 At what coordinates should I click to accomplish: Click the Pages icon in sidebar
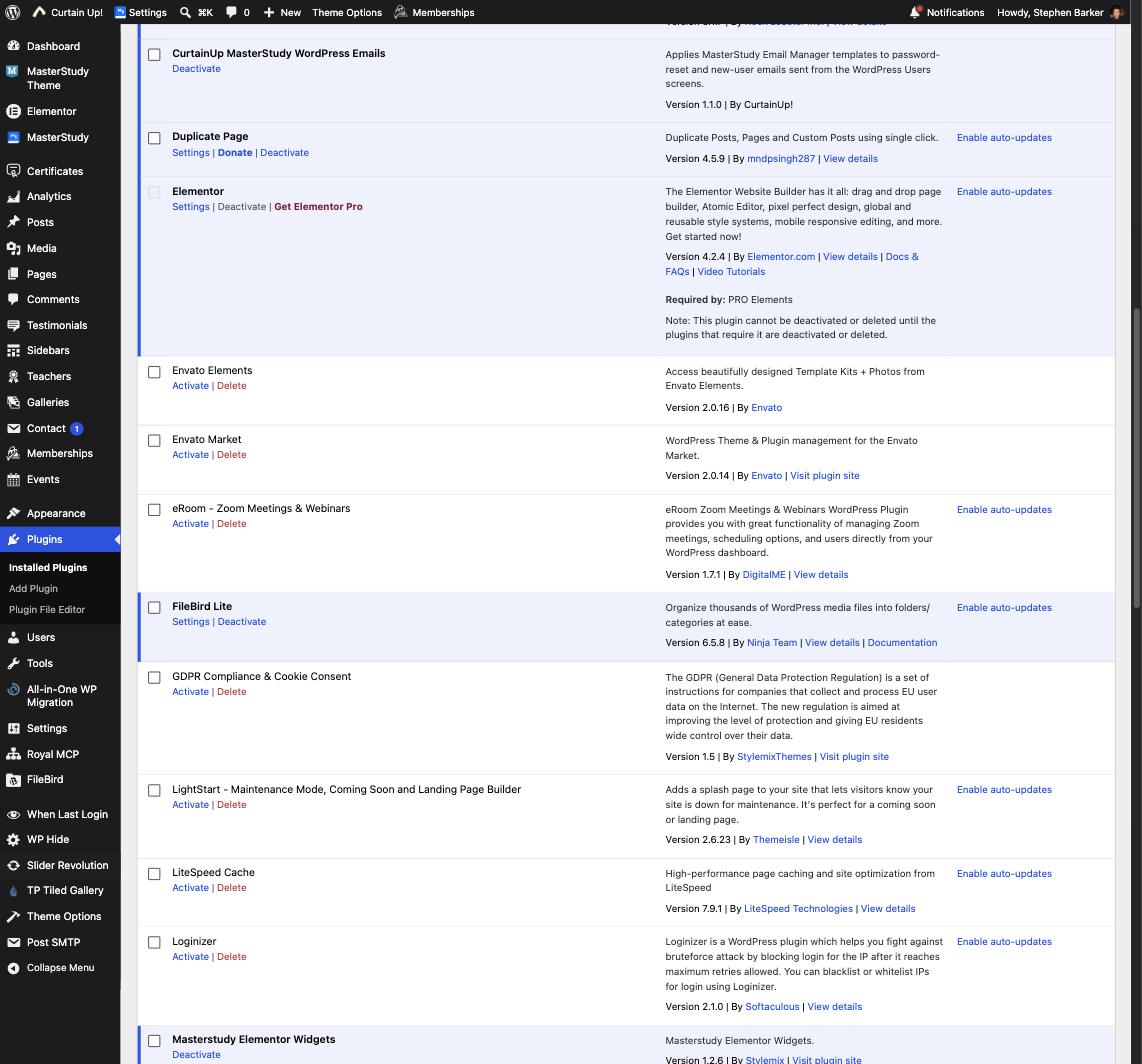click(13, 275)
